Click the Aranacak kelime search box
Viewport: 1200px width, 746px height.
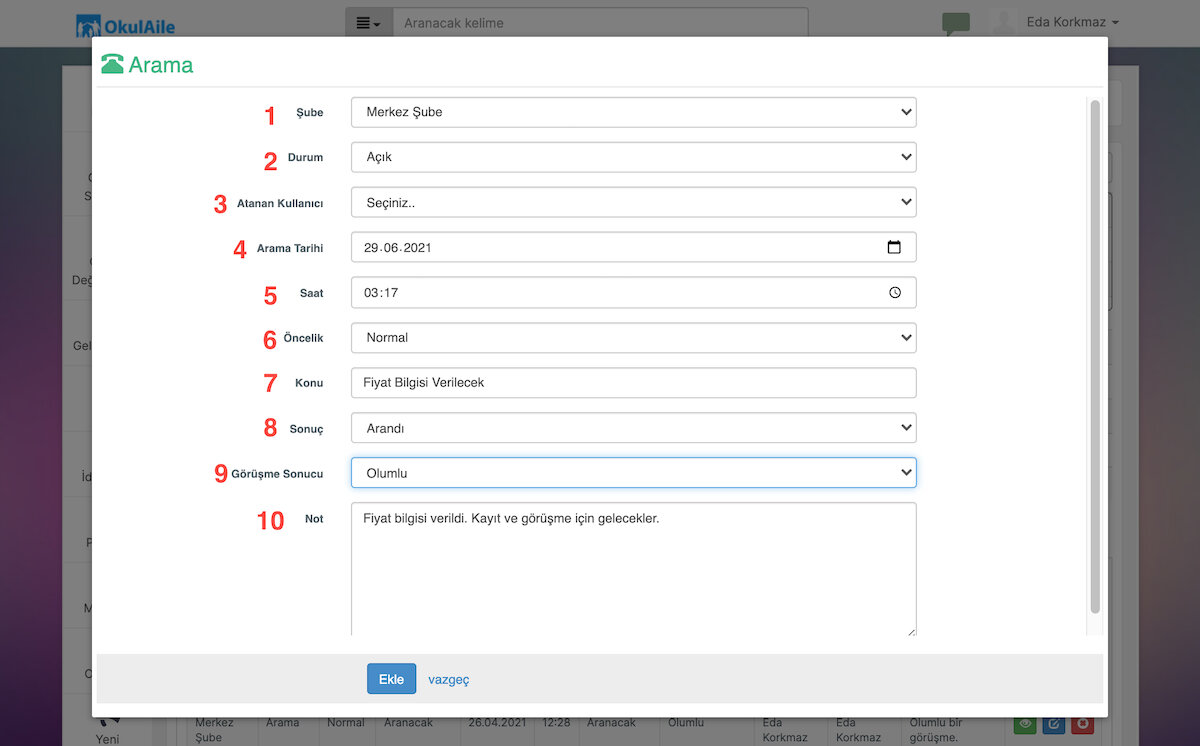click(x=600, y=23)
